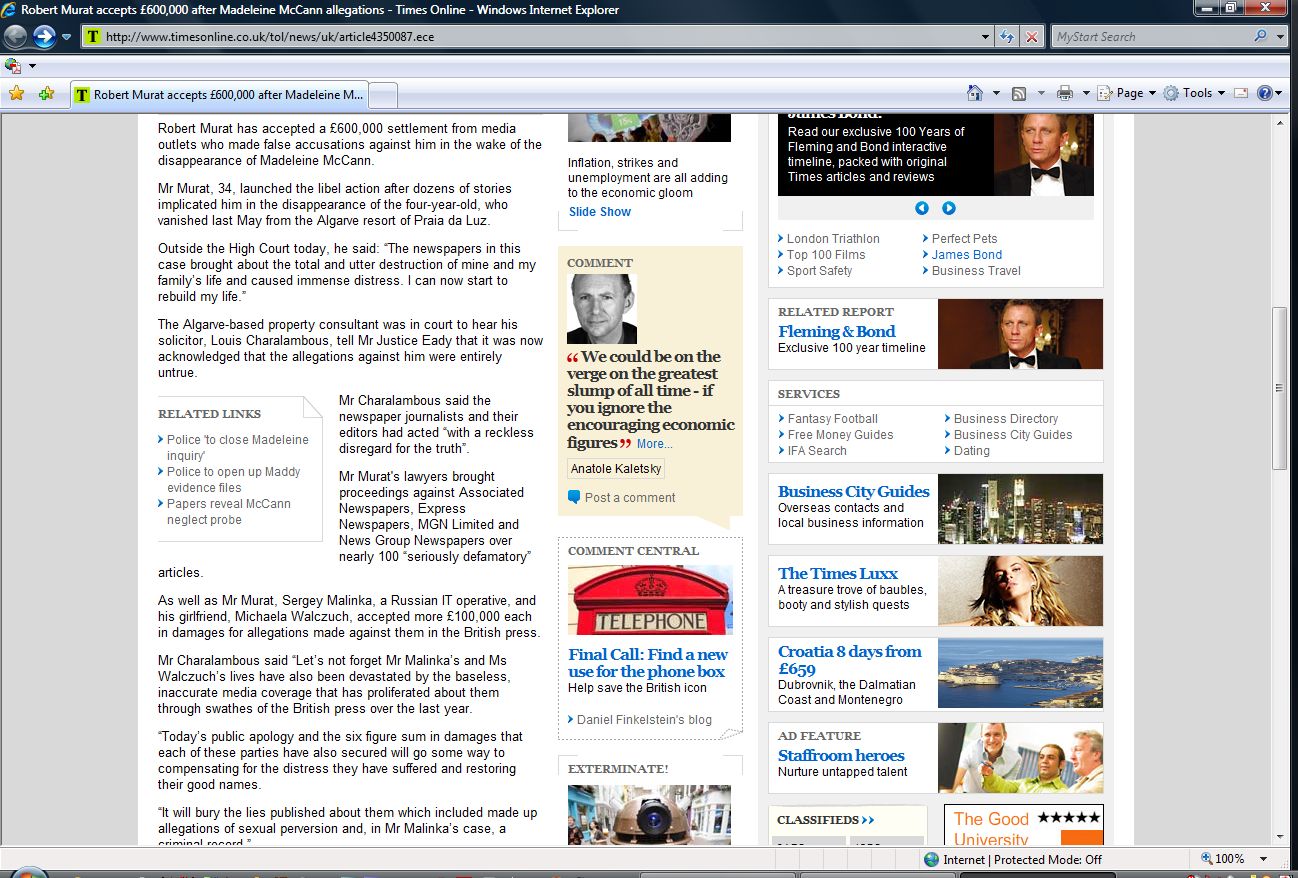Open the zoom level dropdown arrow
Screen dimensions: 1298x878
(1264, 859)
